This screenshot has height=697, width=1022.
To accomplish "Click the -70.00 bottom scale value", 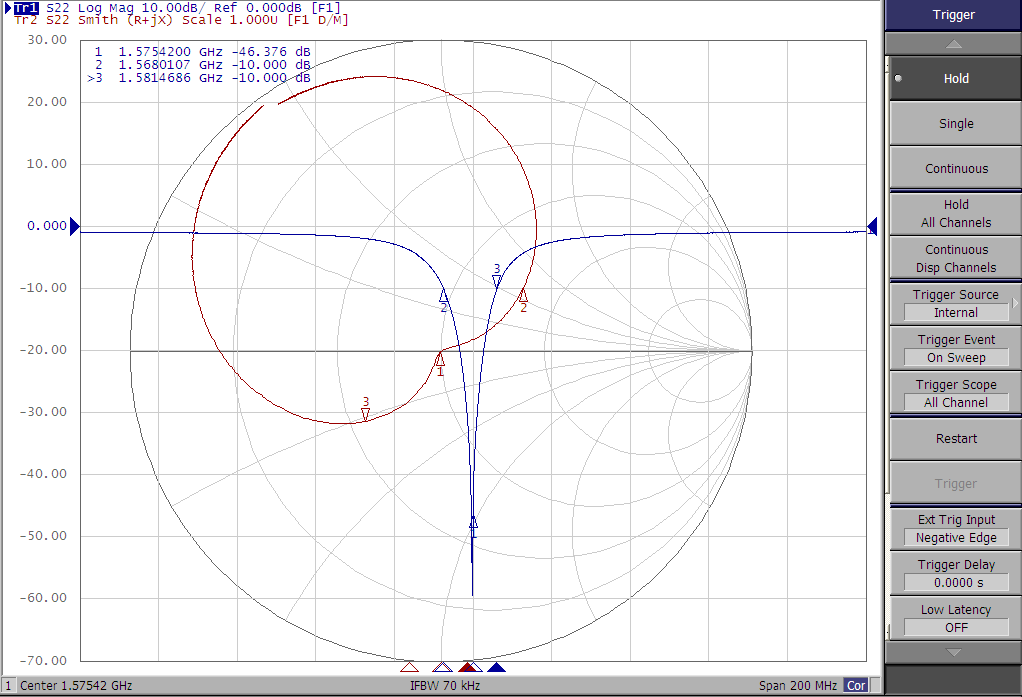I will coord(44,660).
